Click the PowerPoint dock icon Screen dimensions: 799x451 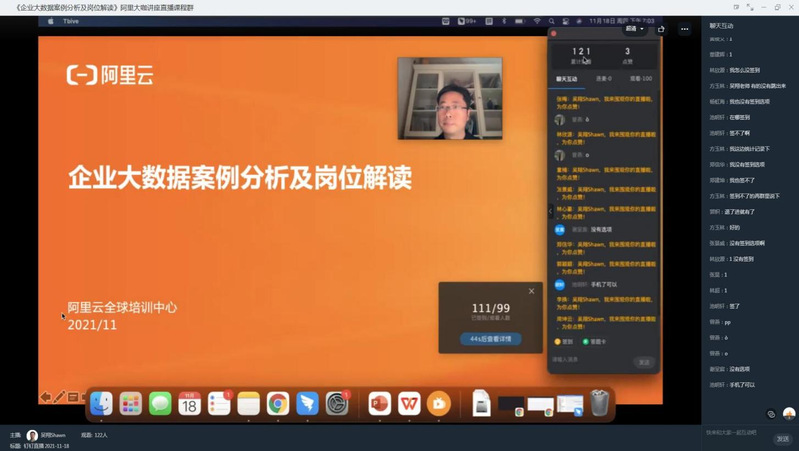pos(379,403)
